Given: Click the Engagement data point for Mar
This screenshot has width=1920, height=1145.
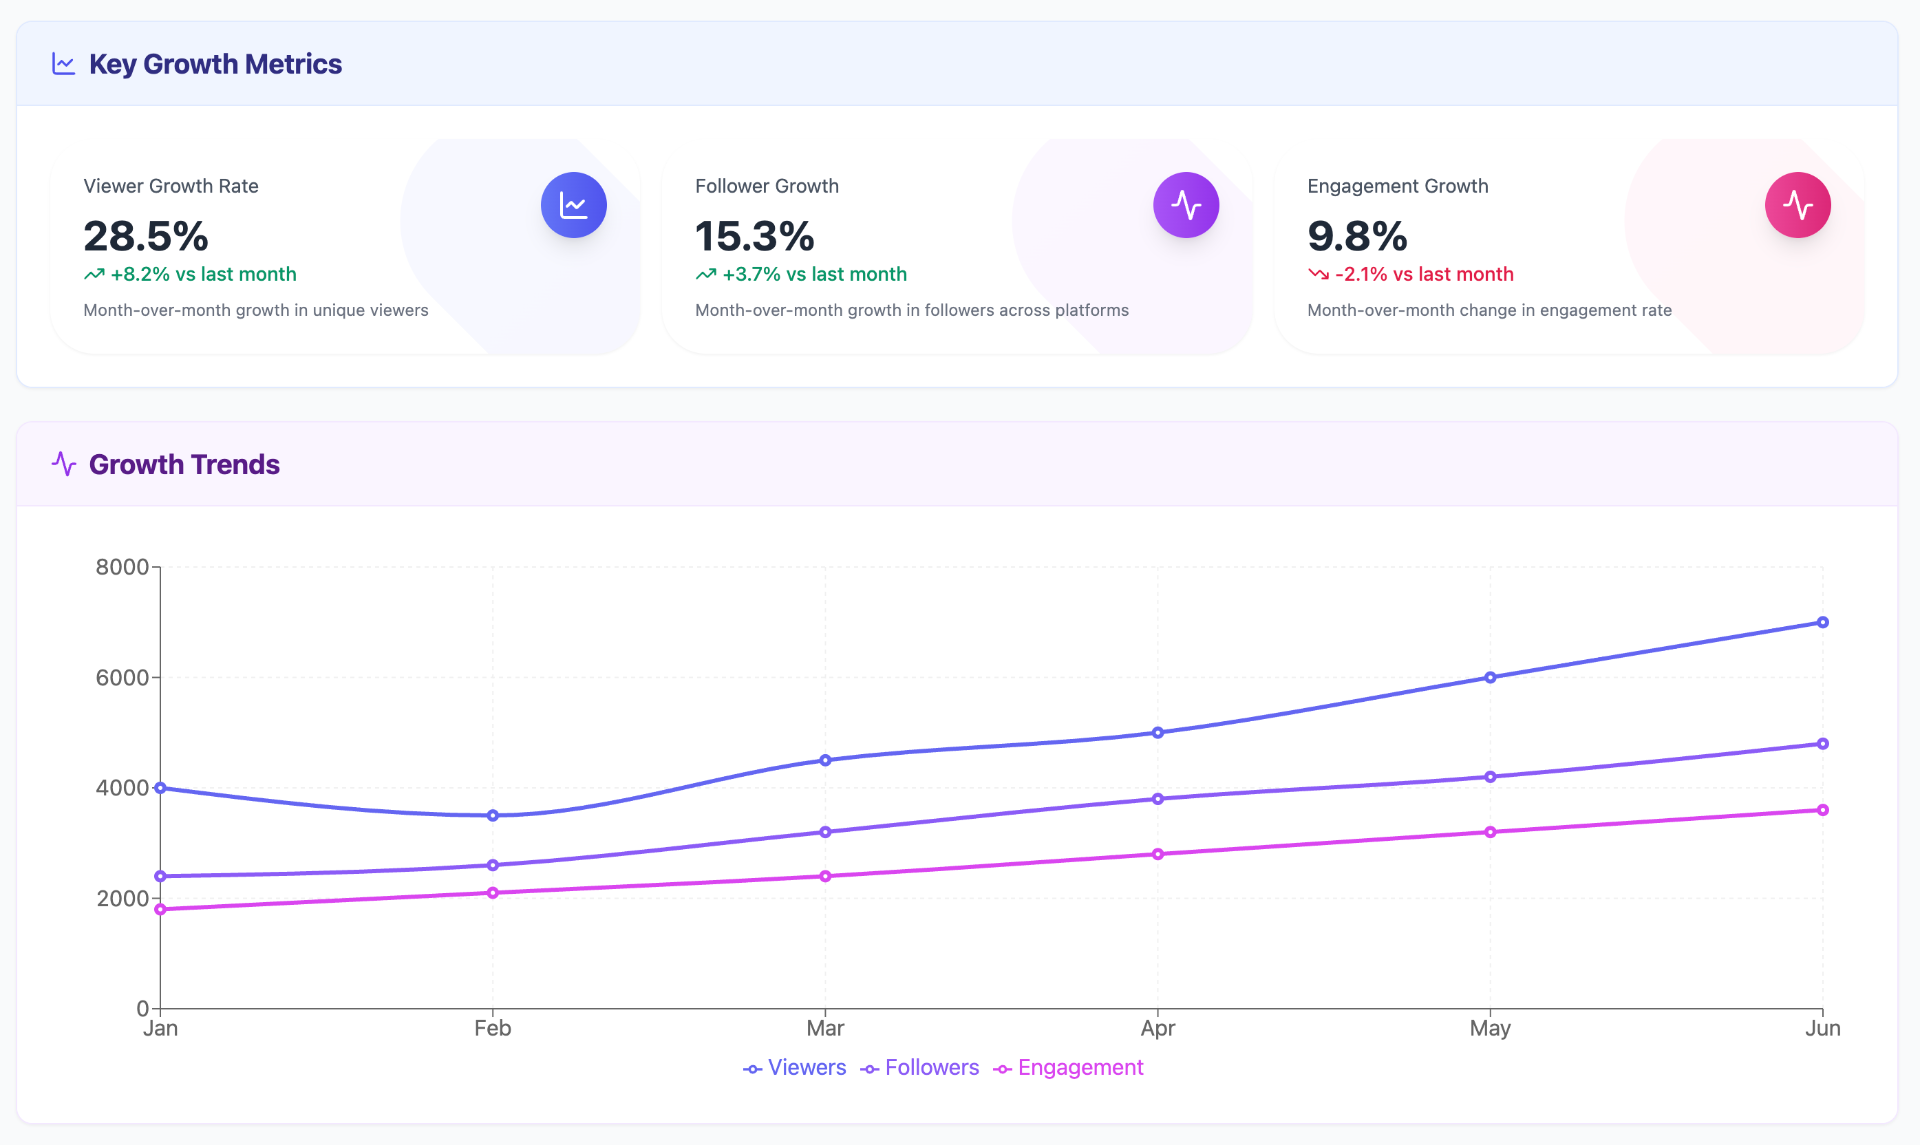Looking at the screenshot, I should click(x=825, y=876).
